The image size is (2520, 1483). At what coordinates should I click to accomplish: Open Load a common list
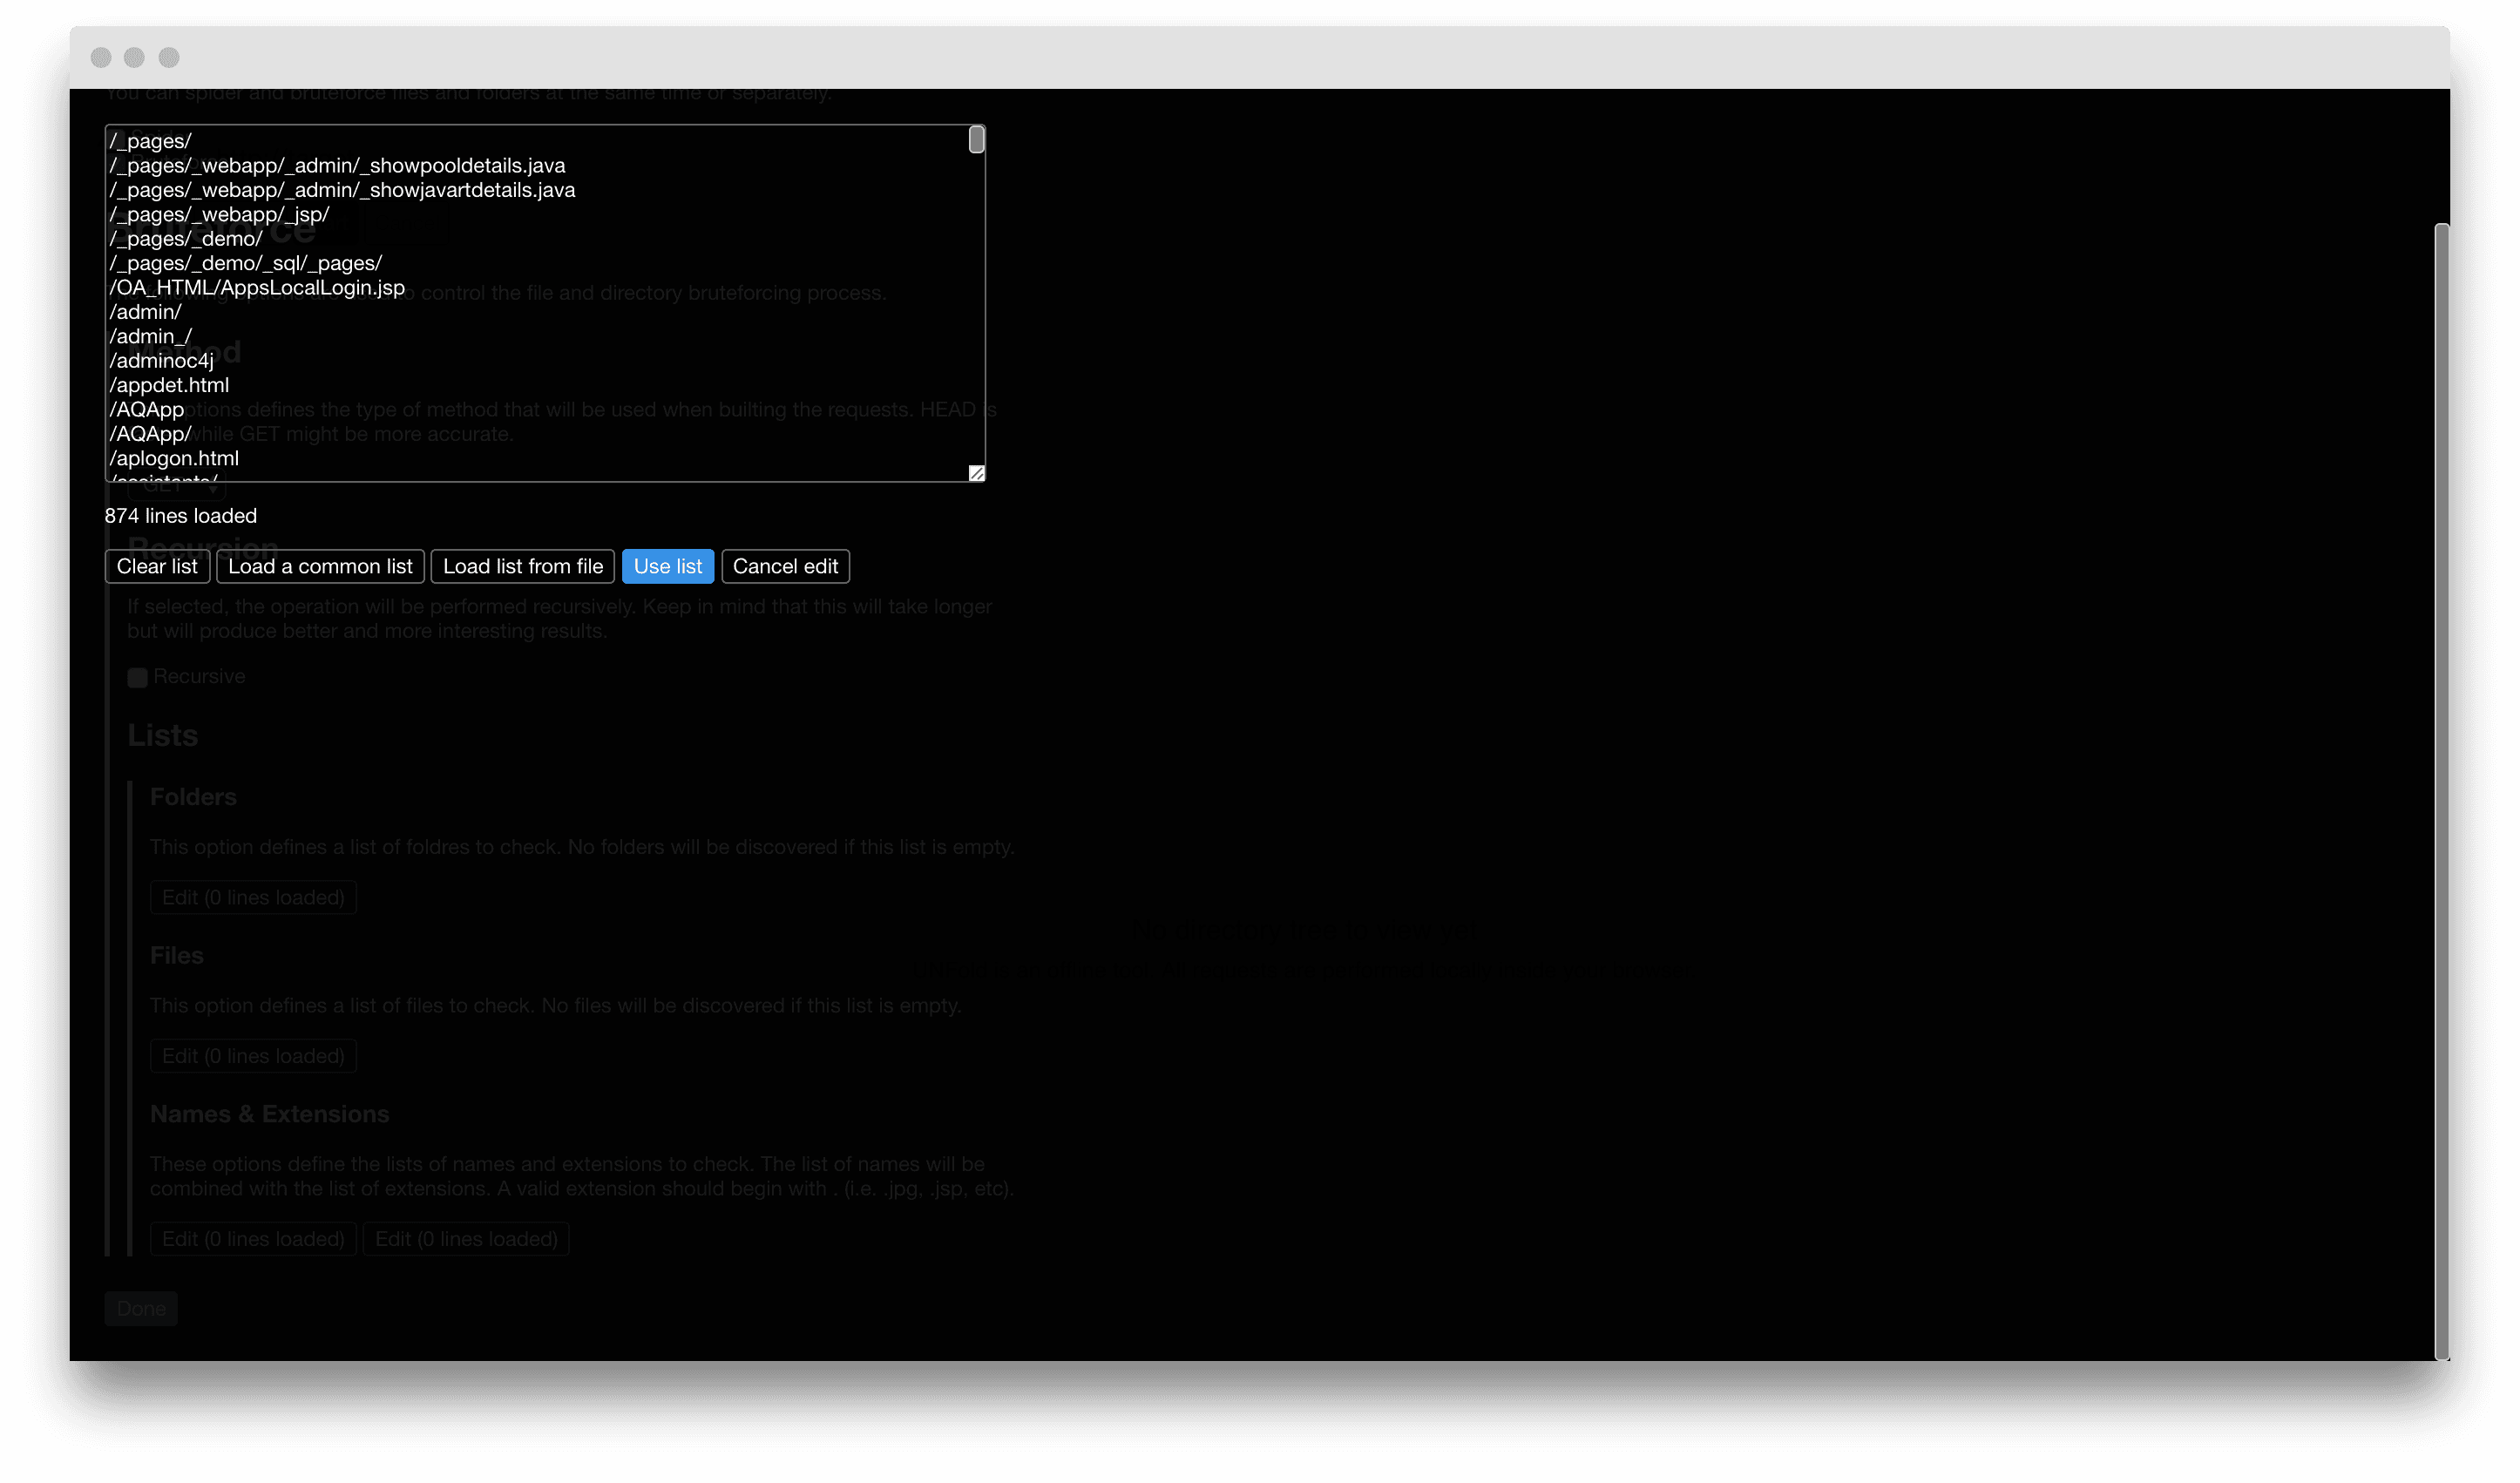(x=320, y=566)
